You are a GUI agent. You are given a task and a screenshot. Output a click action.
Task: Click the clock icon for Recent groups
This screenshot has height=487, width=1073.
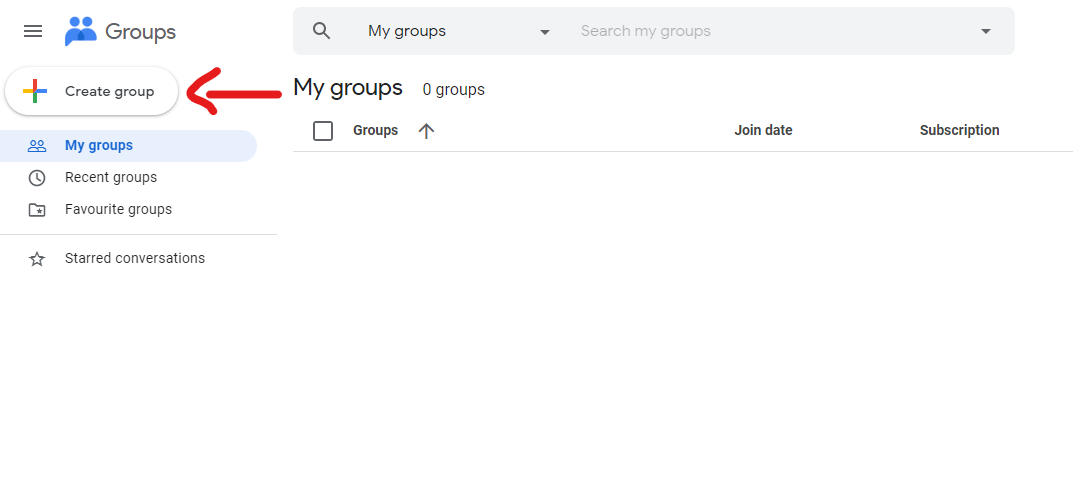tap(37, 178)
